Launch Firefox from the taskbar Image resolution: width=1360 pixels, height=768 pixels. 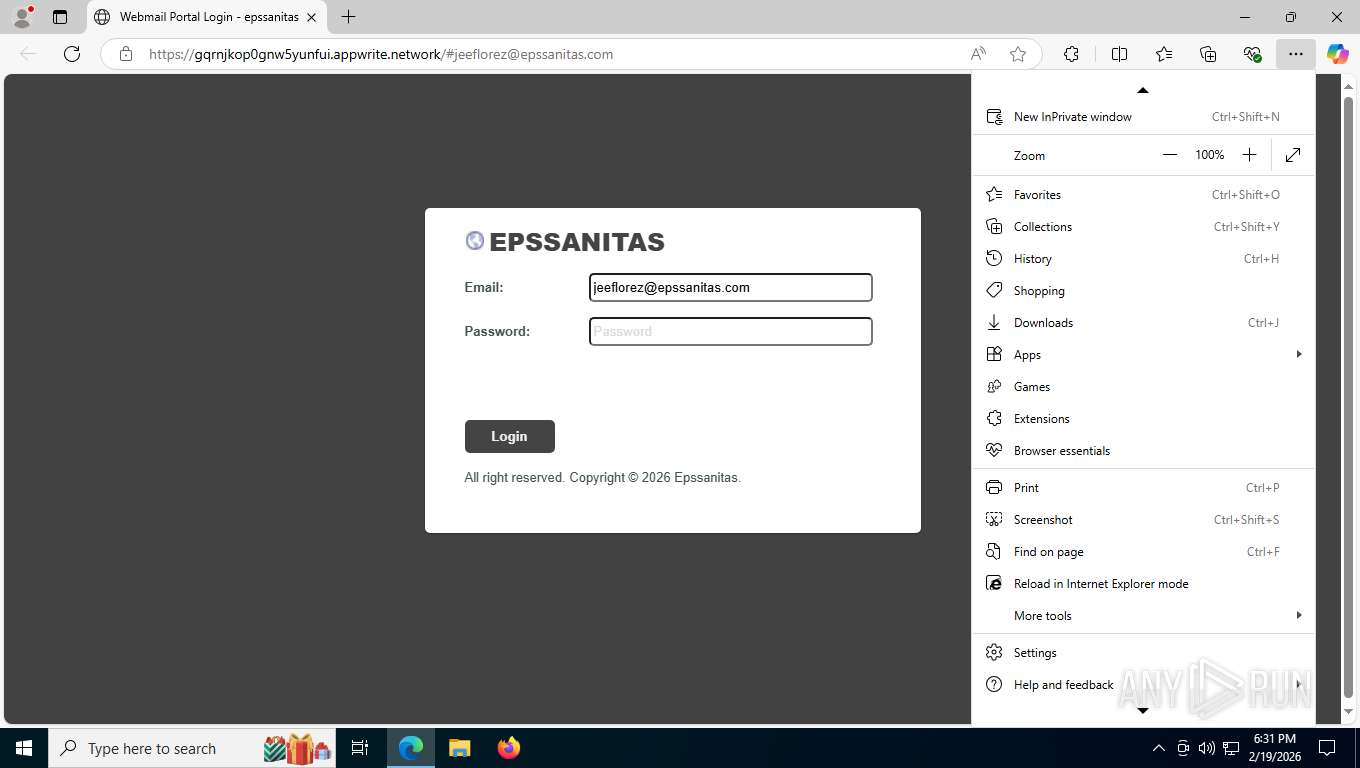pos(509,748)
